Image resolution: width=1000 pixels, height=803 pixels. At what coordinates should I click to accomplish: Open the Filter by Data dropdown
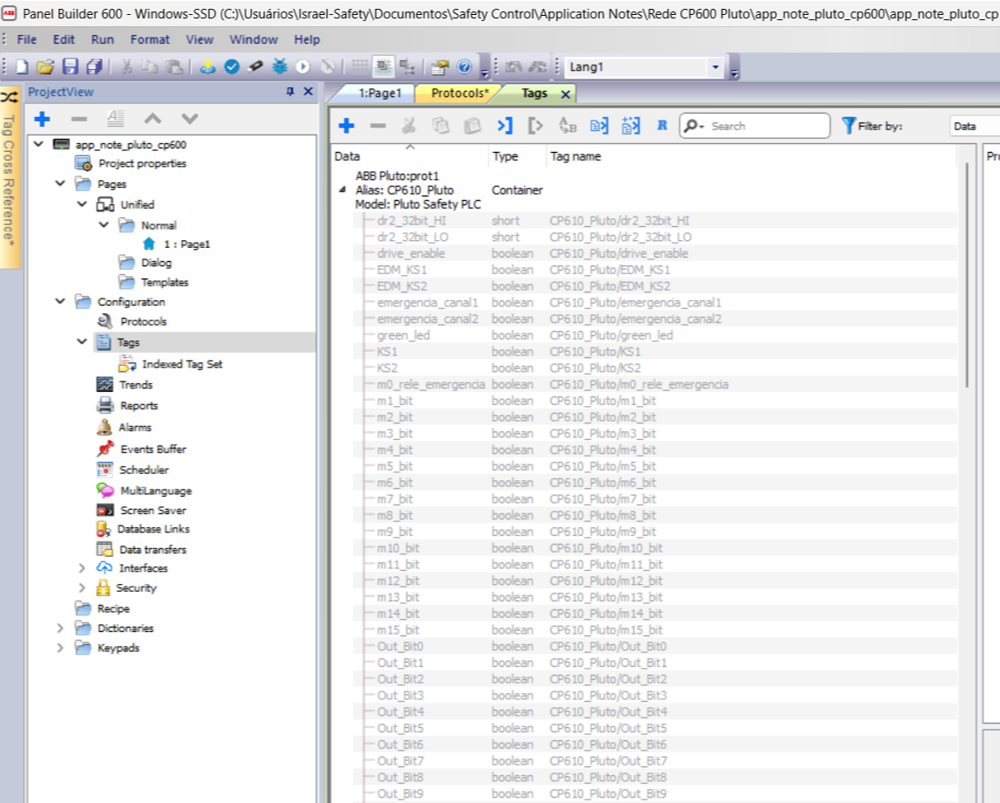tap(974, 126)
